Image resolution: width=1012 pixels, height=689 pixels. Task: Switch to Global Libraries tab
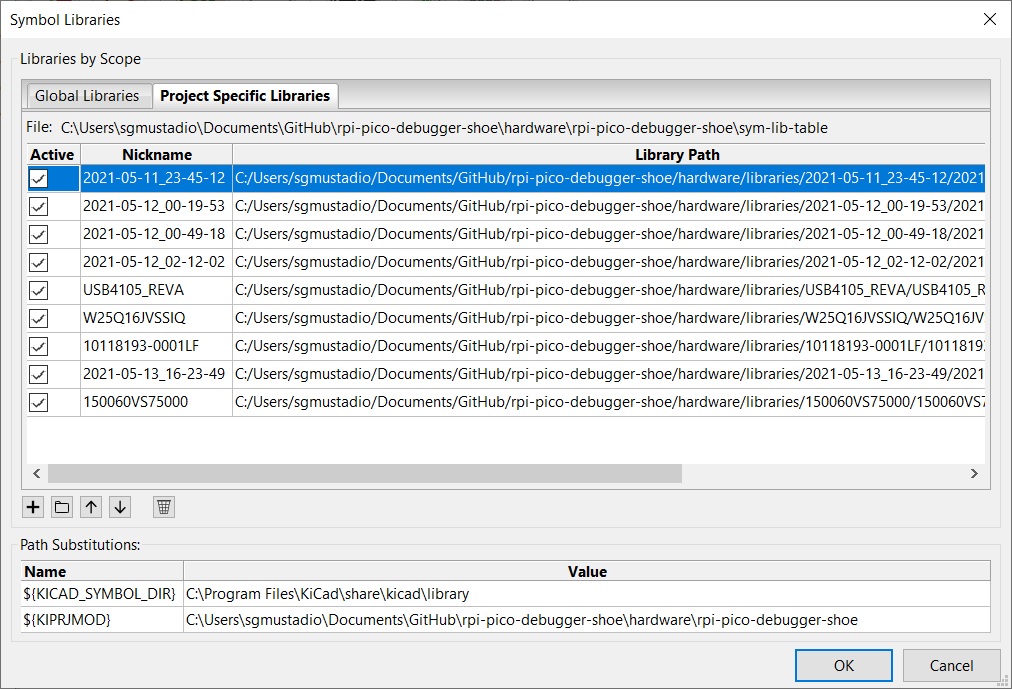87,96
